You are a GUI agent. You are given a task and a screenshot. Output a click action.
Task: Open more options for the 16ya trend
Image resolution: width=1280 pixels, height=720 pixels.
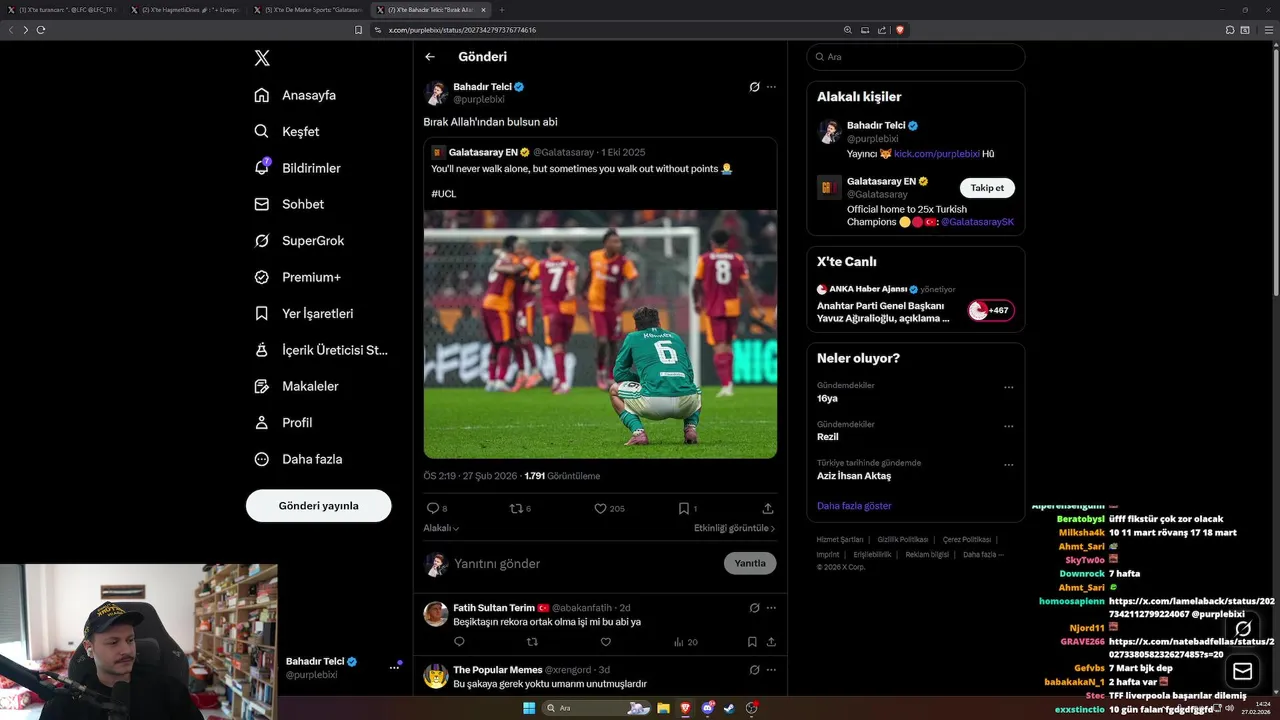pyautogui.click(x=1008, y=387)
